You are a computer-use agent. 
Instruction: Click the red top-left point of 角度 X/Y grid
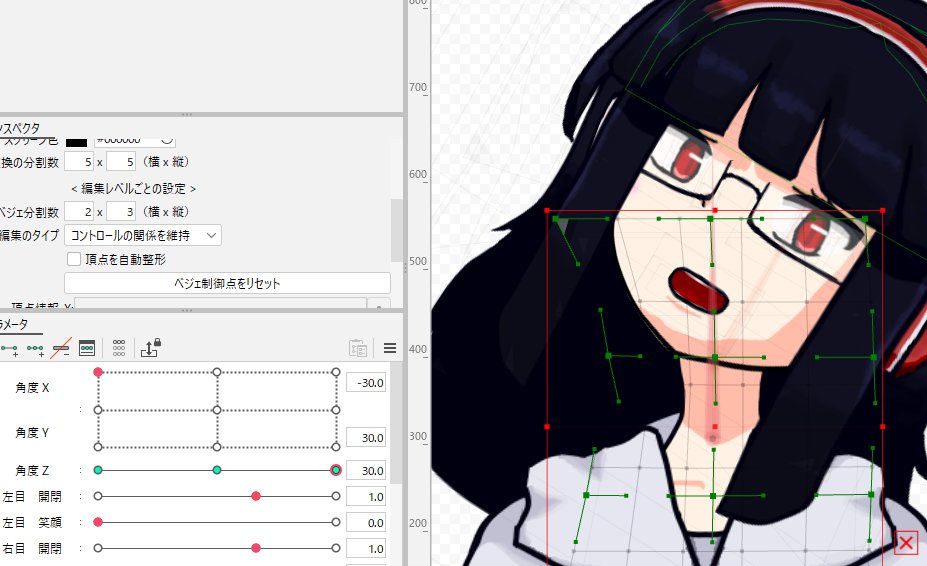[98, 372]
